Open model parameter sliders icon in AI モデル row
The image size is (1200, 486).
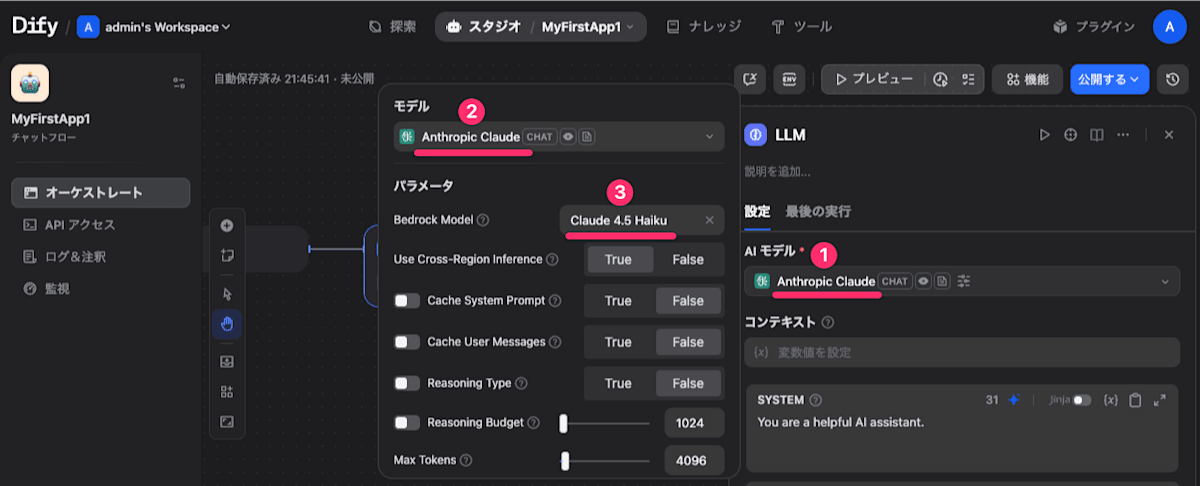click(964, 282)
